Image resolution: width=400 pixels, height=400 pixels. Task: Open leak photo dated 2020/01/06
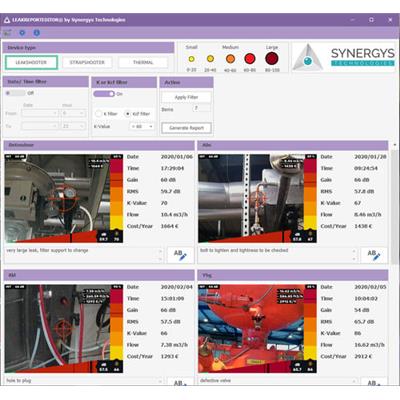pyautogui.click(x=64, y=198)
